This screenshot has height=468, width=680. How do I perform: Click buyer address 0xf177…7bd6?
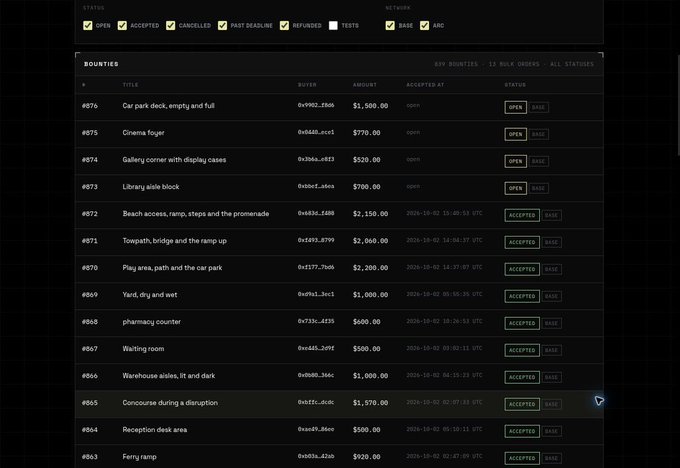[316, 267]
